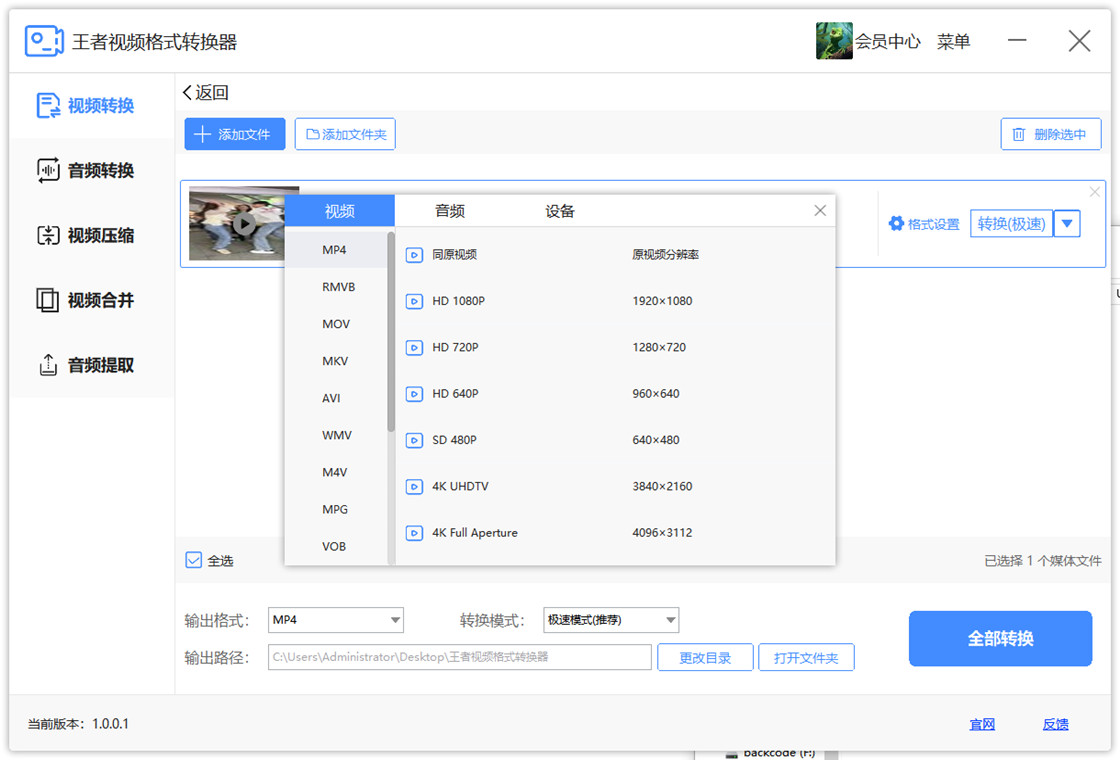Viewport: 1120px width, 760px height.
Task: Click the 更改目录 button
Action: [x=705, y=658]
